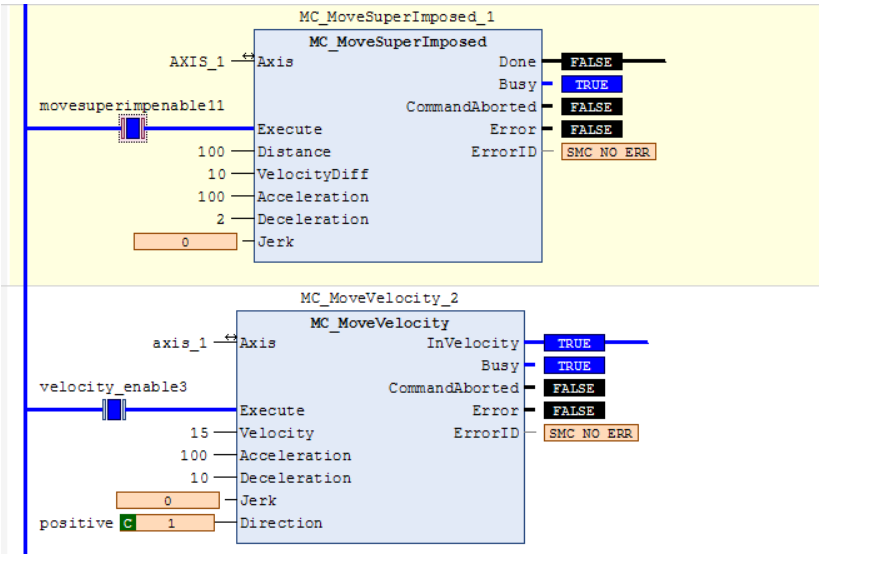
Task: Toggle the movesuperimpenable11 contact
Action: coord(133,128)
